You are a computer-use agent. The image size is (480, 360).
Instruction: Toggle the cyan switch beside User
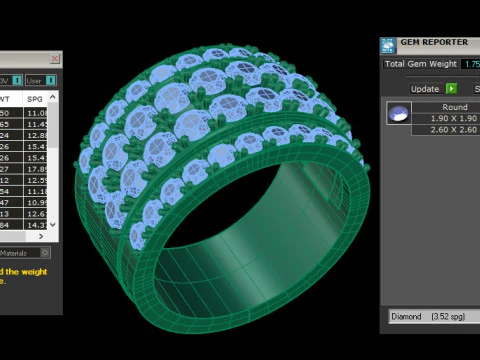[51, 81]
